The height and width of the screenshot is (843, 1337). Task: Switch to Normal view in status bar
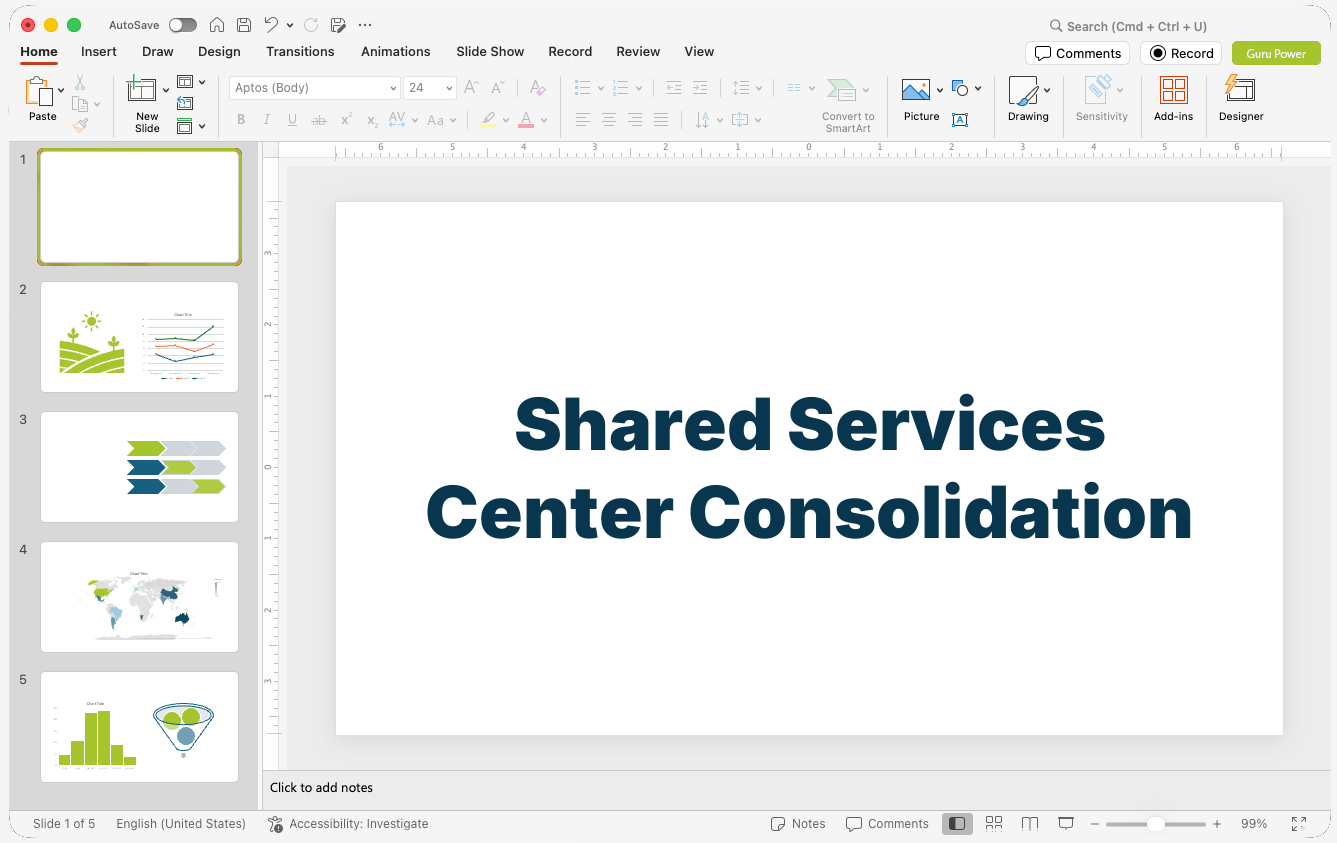coord(957,824)
